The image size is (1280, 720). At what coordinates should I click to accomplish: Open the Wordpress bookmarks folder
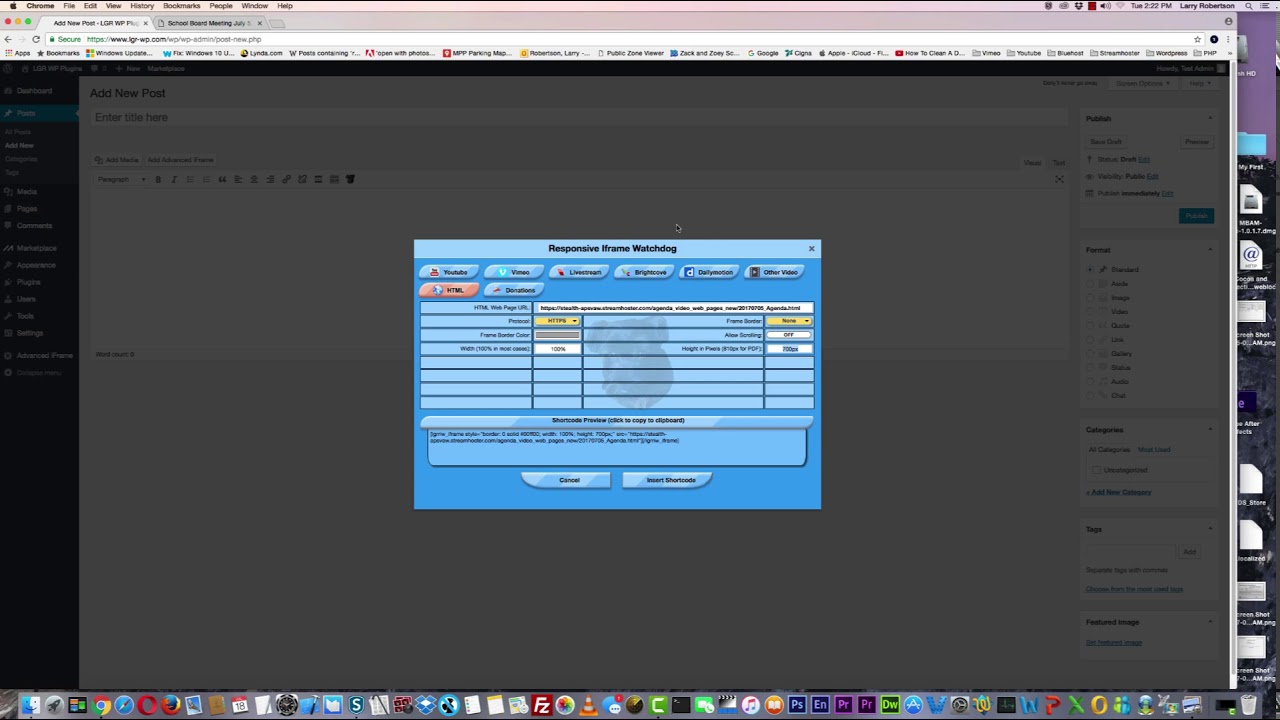(x=1167, y=53)
